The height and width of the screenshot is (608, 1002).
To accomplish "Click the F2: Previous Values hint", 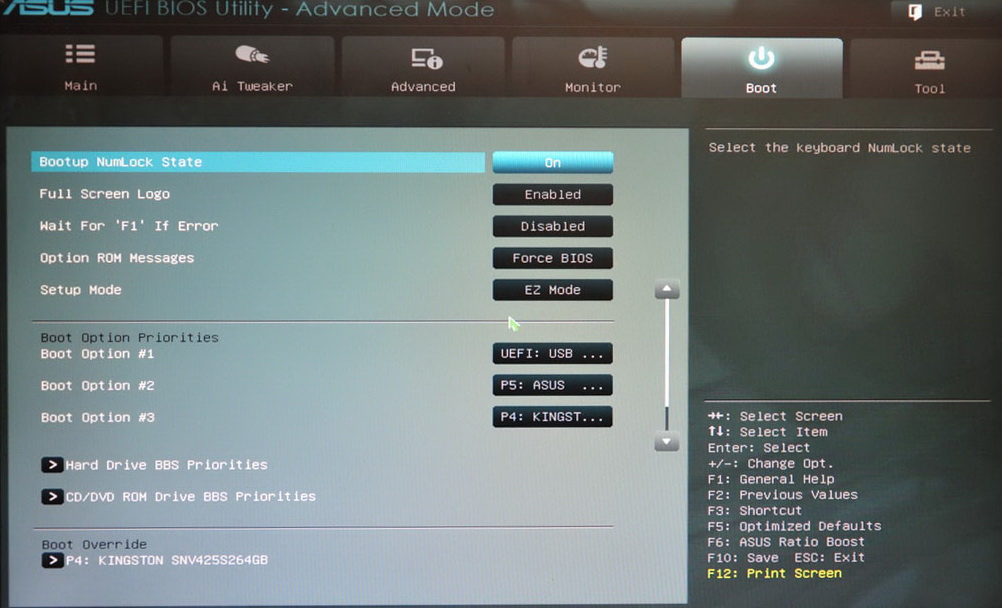I will pyautogui.click(x=782, y=495).
